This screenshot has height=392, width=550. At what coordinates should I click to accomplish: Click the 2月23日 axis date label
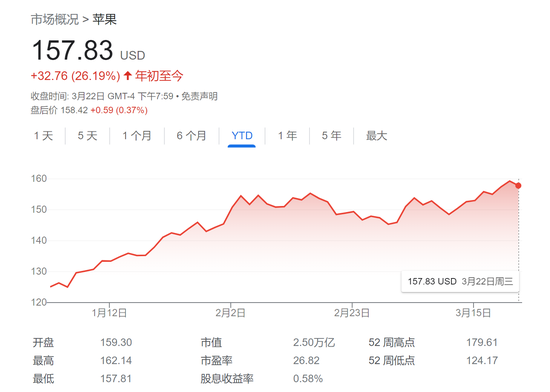[352, 313]
